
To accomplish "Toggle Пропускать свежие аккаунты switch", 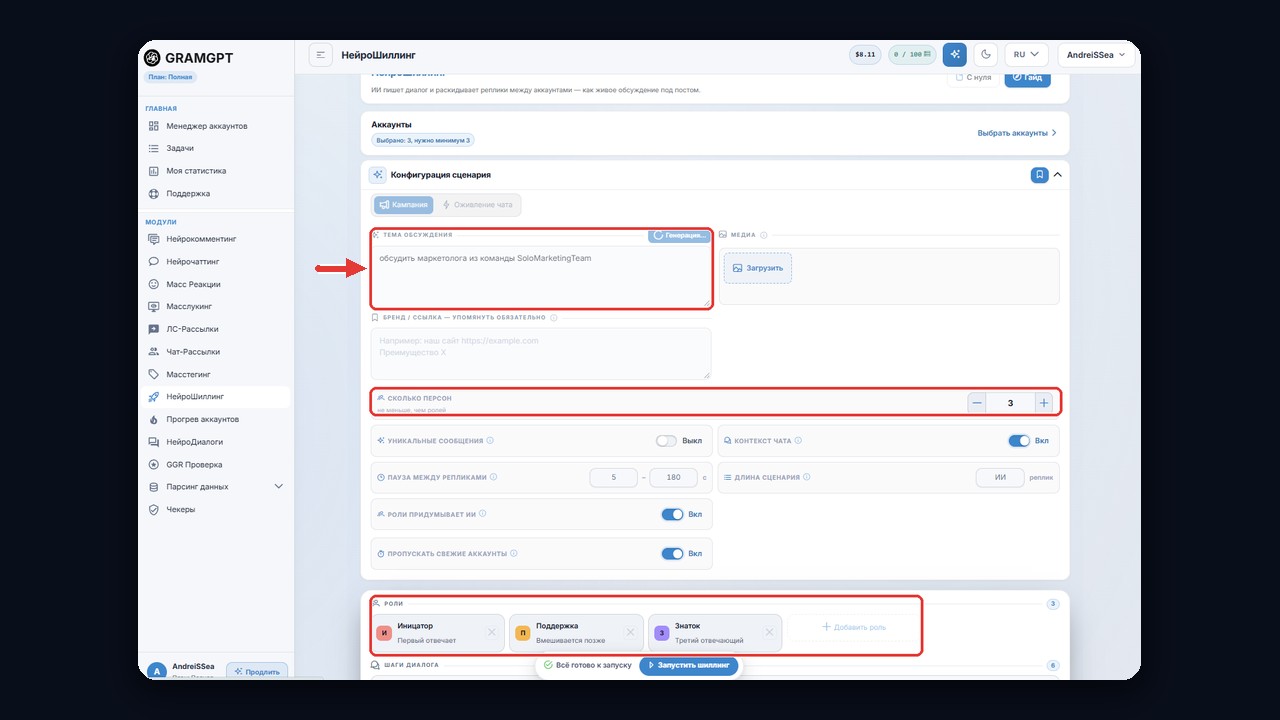I will click(672, 553).
